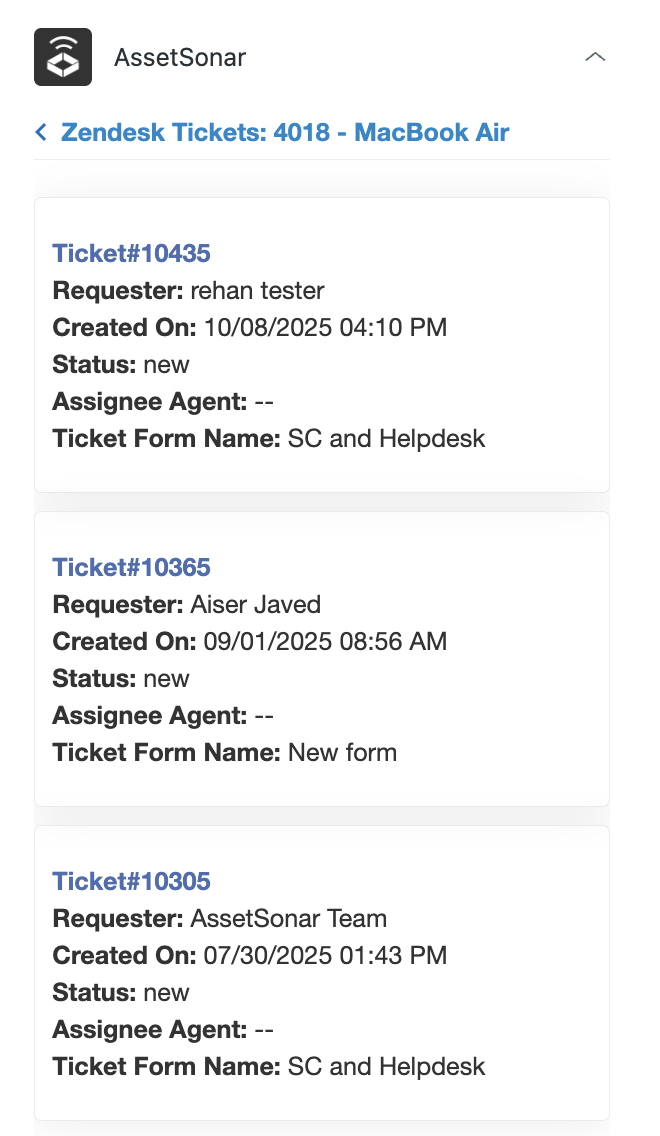This screenshot has height=1136, width=660.
Task: Click the back arrow beside Zendesk Tickets
Action: (41, 132)
